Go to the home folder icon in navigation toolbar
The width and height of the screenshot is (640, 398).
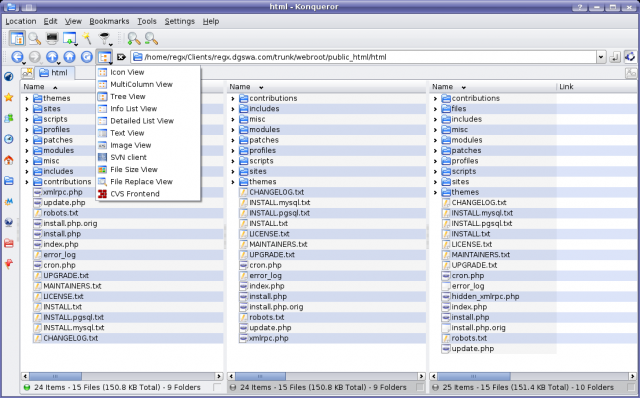69,57
